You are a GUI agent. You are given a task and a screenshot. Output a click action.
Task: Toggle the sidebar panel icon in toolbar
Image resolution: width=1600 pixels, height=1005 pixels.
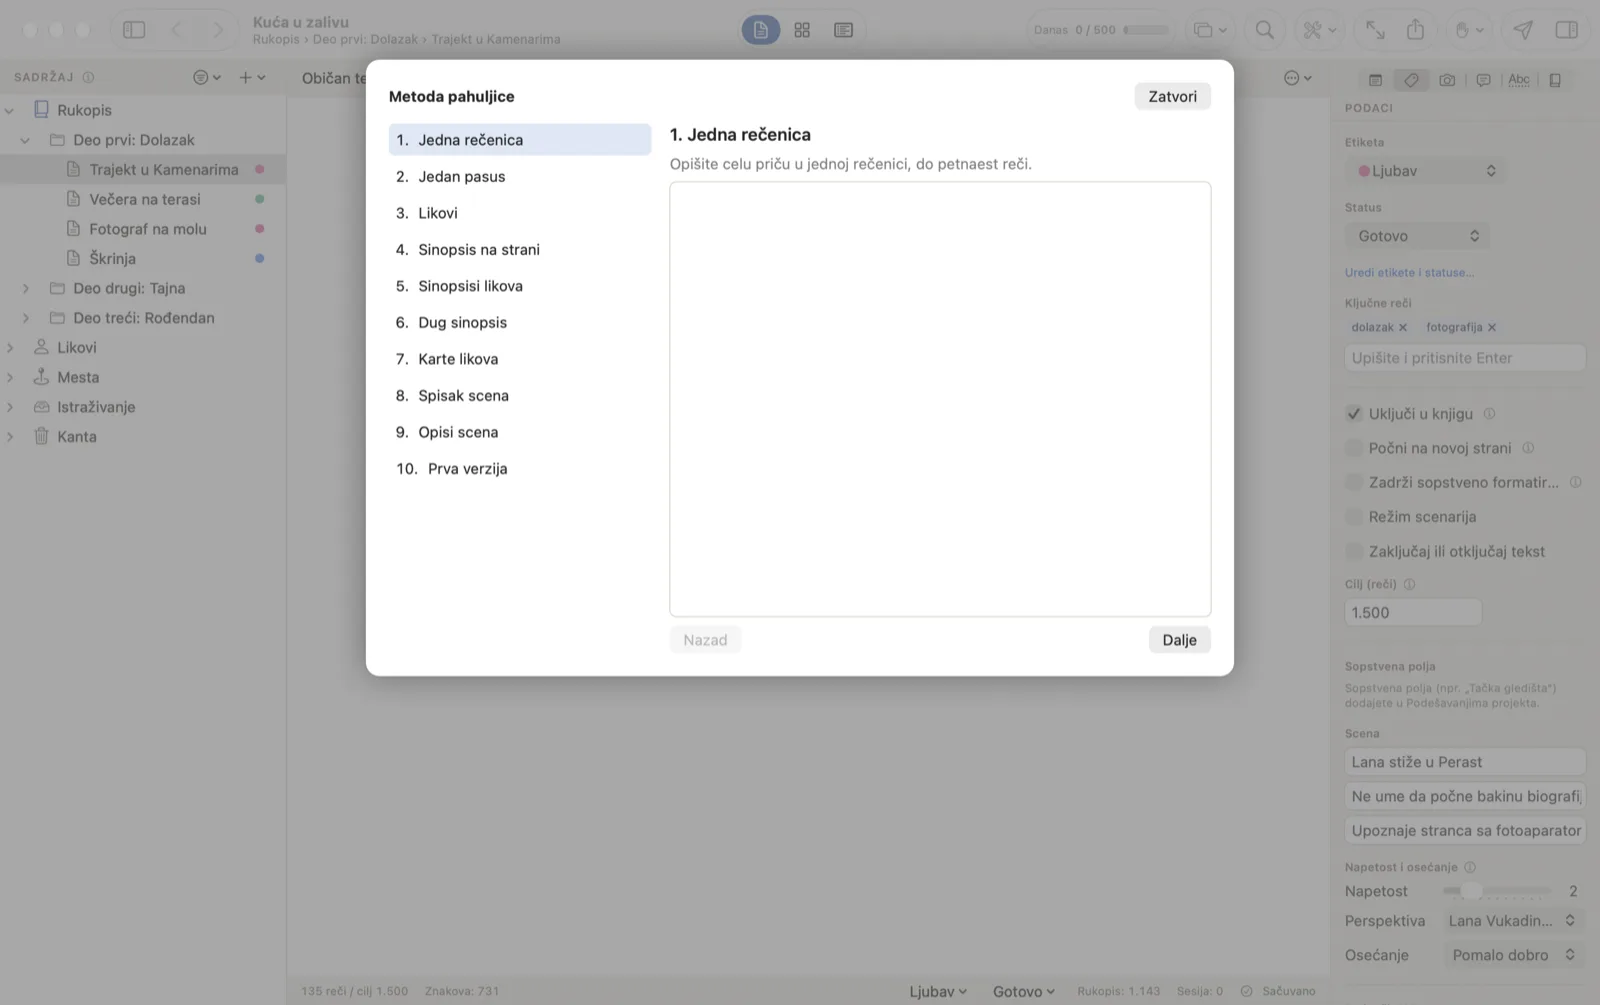[134, 30]
